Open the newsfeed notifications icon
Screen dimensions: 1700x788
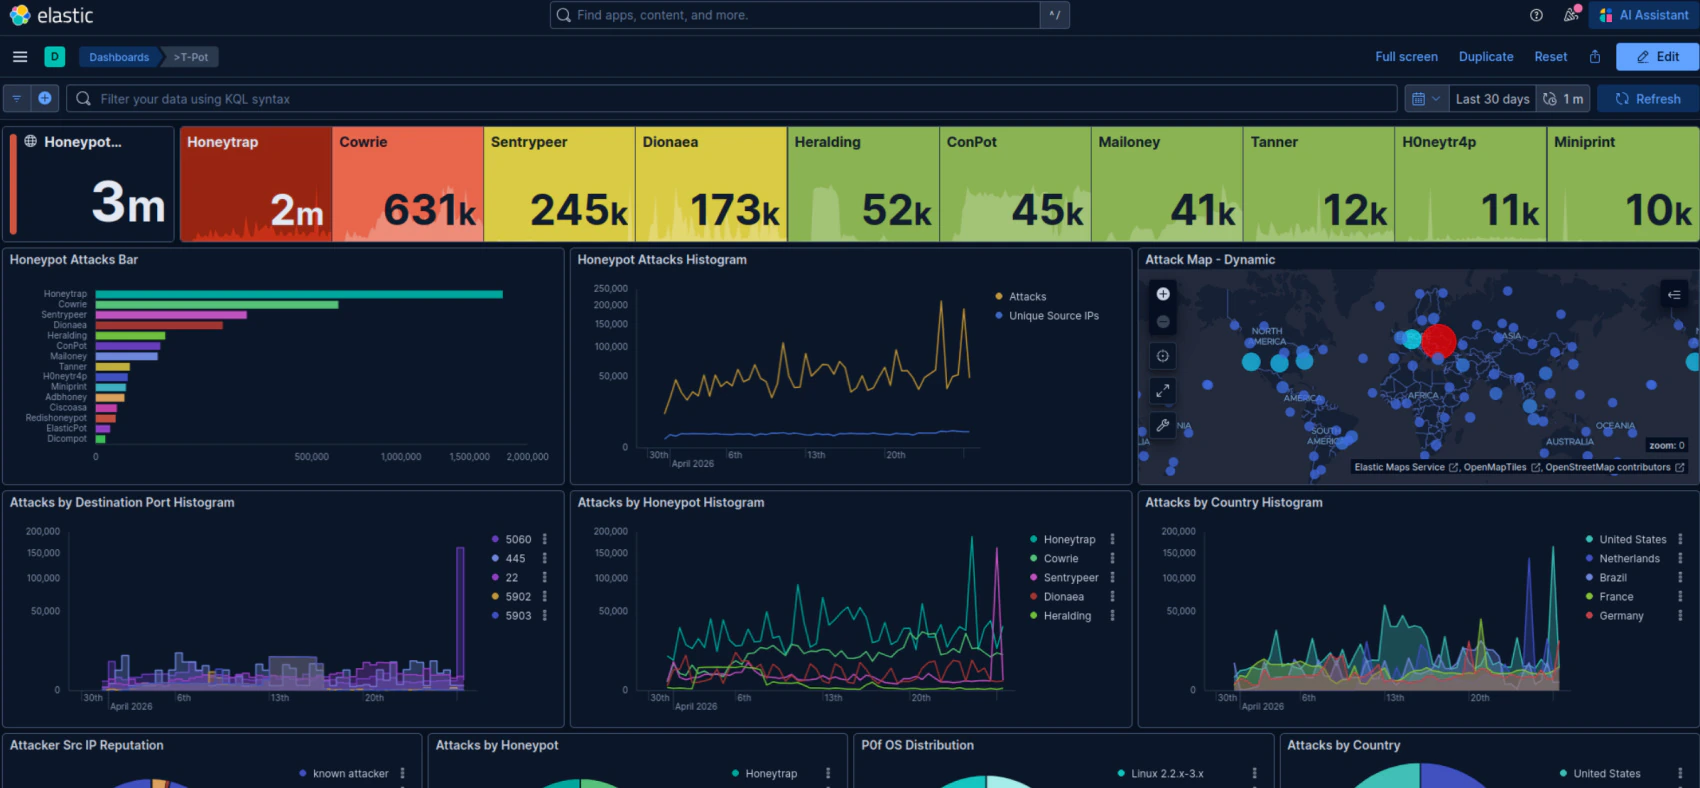click(1572, 15)
